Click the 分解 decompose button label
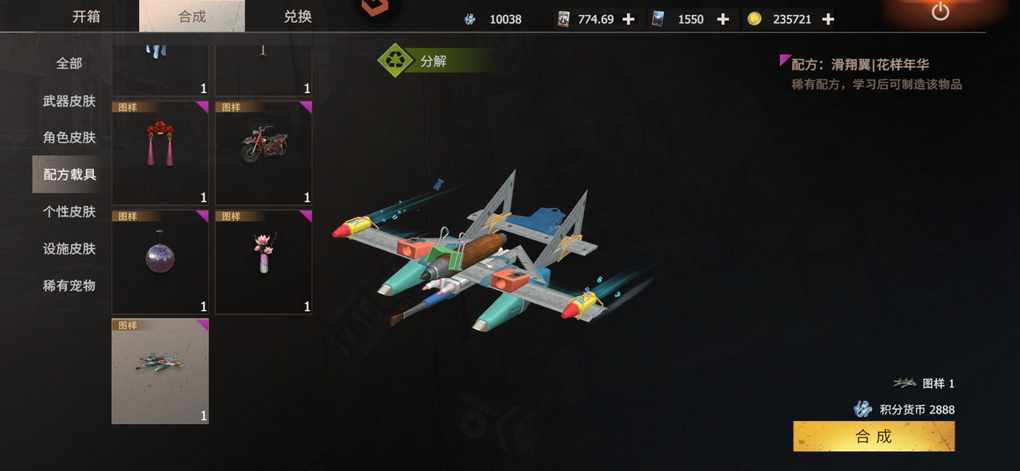 click(433, 62)
